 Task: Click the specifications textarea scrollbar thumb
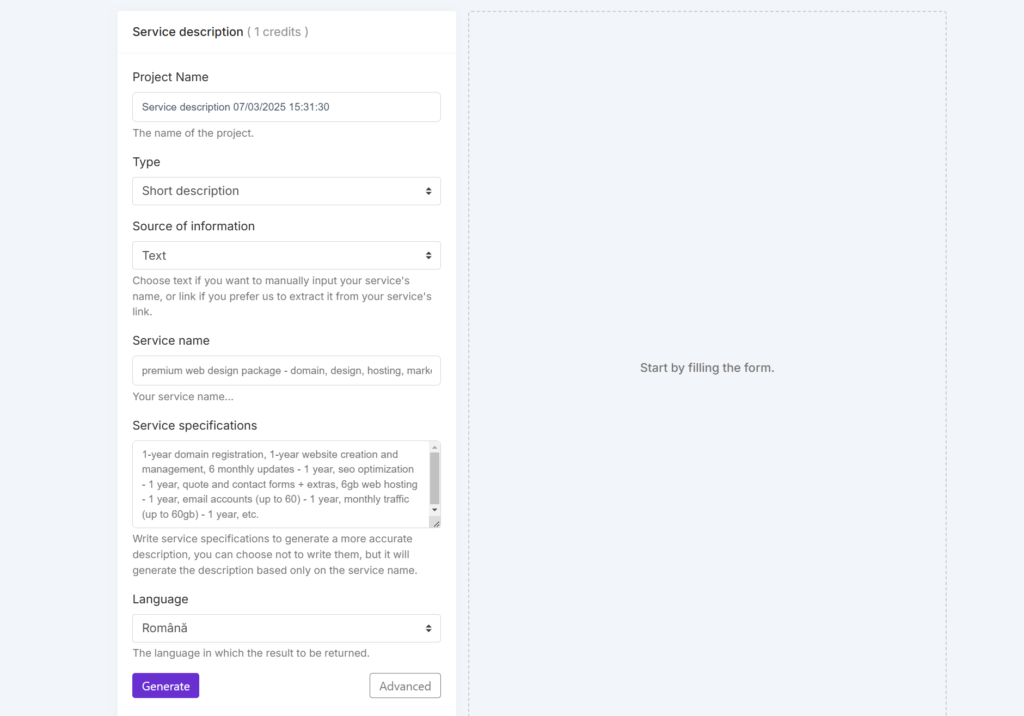point(434,477)
